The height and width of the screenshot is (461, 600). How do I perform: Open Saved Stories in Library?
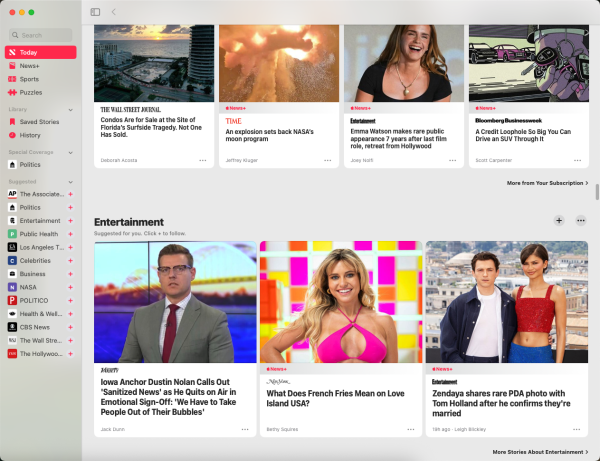click(x=41, y=122)
